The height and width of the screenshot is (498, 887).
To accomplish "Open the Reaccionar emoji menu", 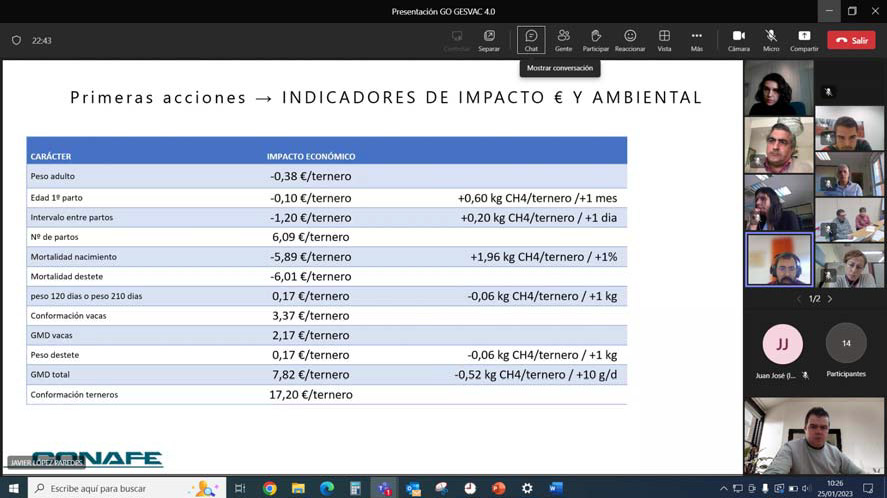I will pyautogui.click(x=630, y=40).
